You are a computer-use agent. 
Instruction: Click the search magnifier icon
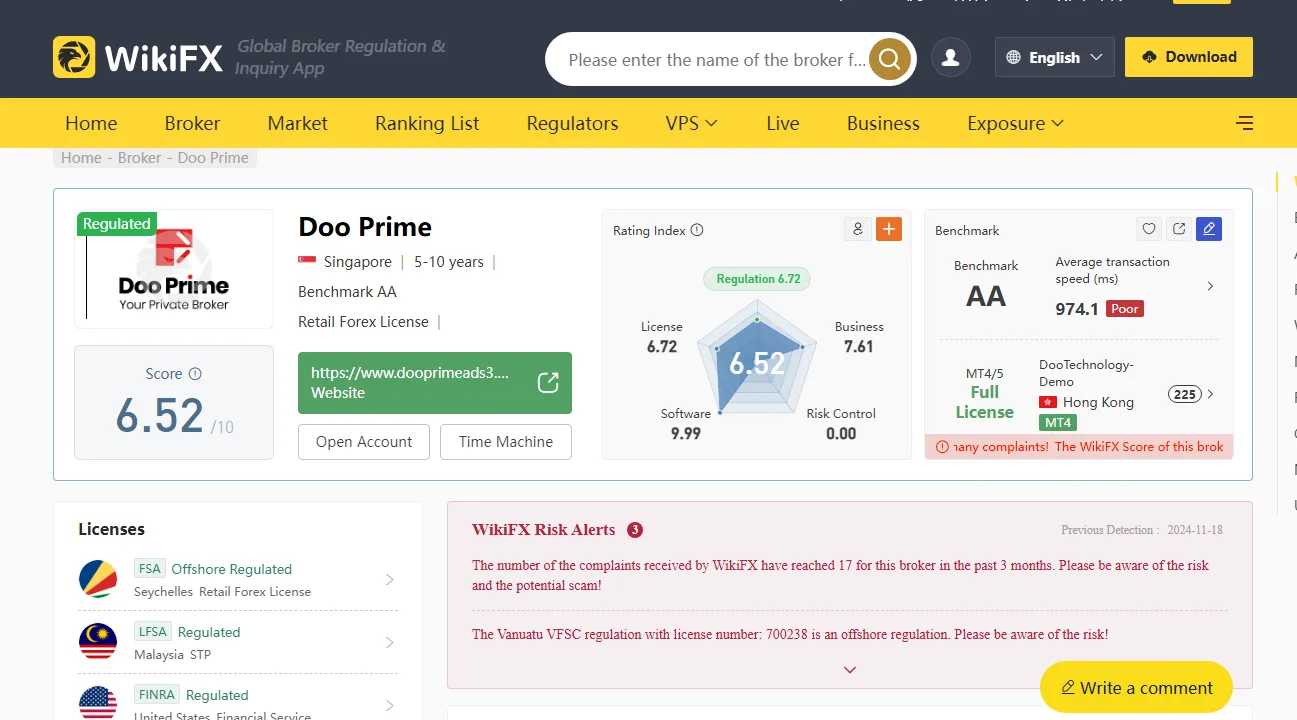click(x=889, y=60)
